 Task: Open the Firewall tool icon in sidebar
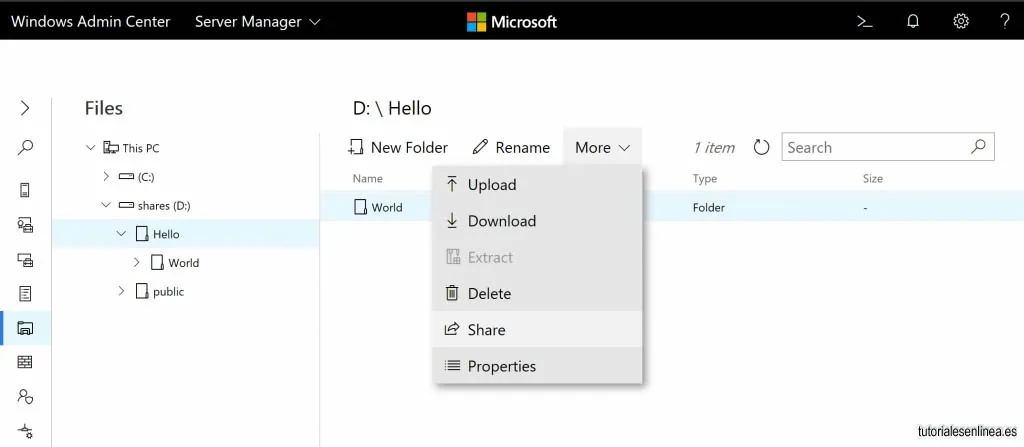25,362
